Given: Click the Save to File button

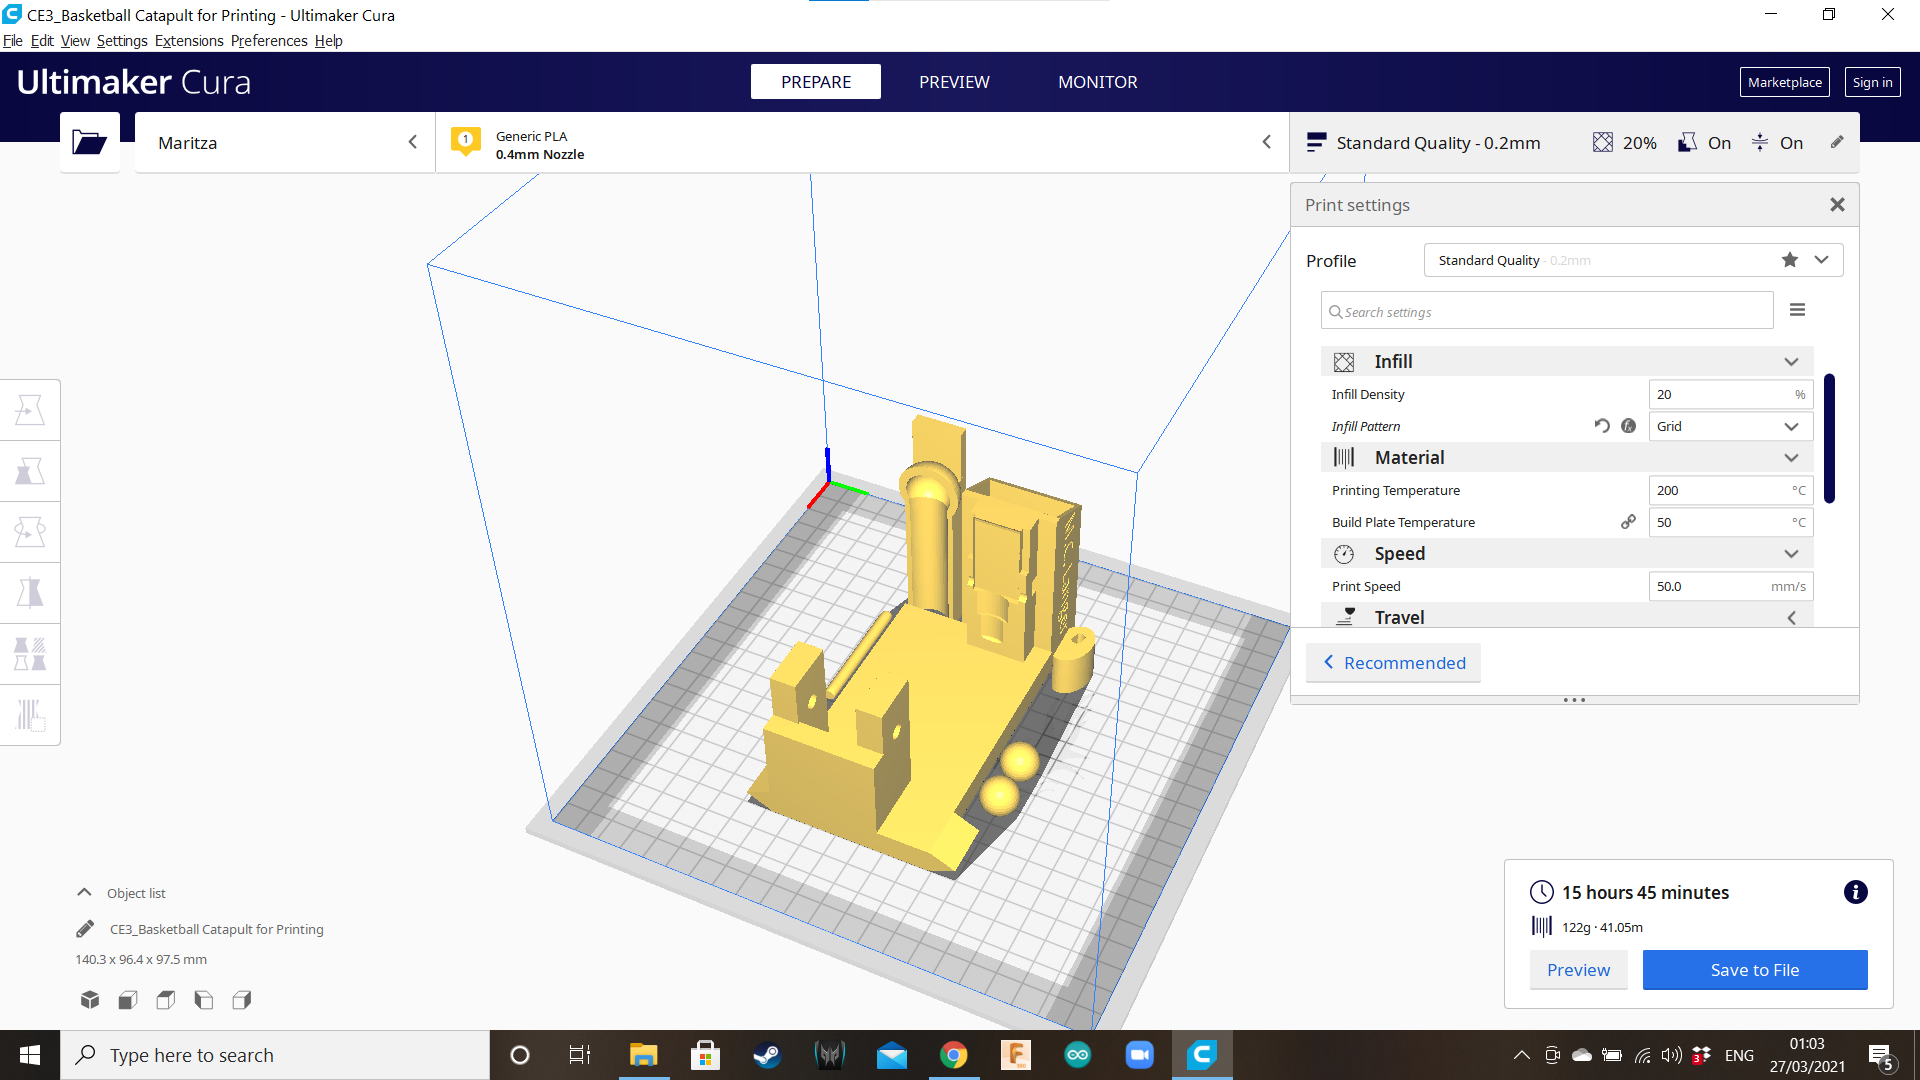Looking at the screenshot, I should click(x=1754, y=970).
